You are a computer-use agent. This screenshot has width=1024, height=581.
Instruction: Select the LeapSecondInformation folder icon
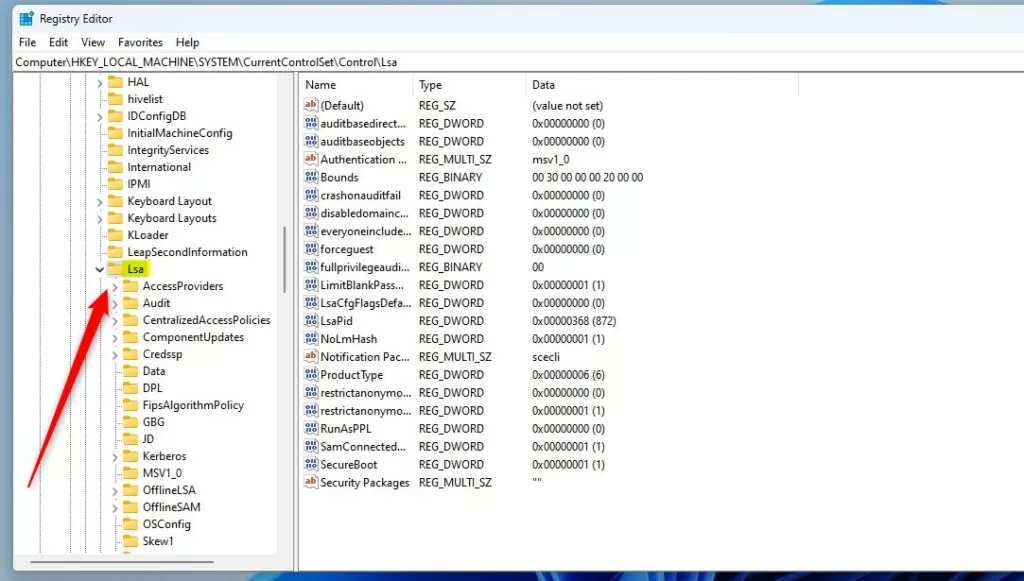(x=115, y=251)
